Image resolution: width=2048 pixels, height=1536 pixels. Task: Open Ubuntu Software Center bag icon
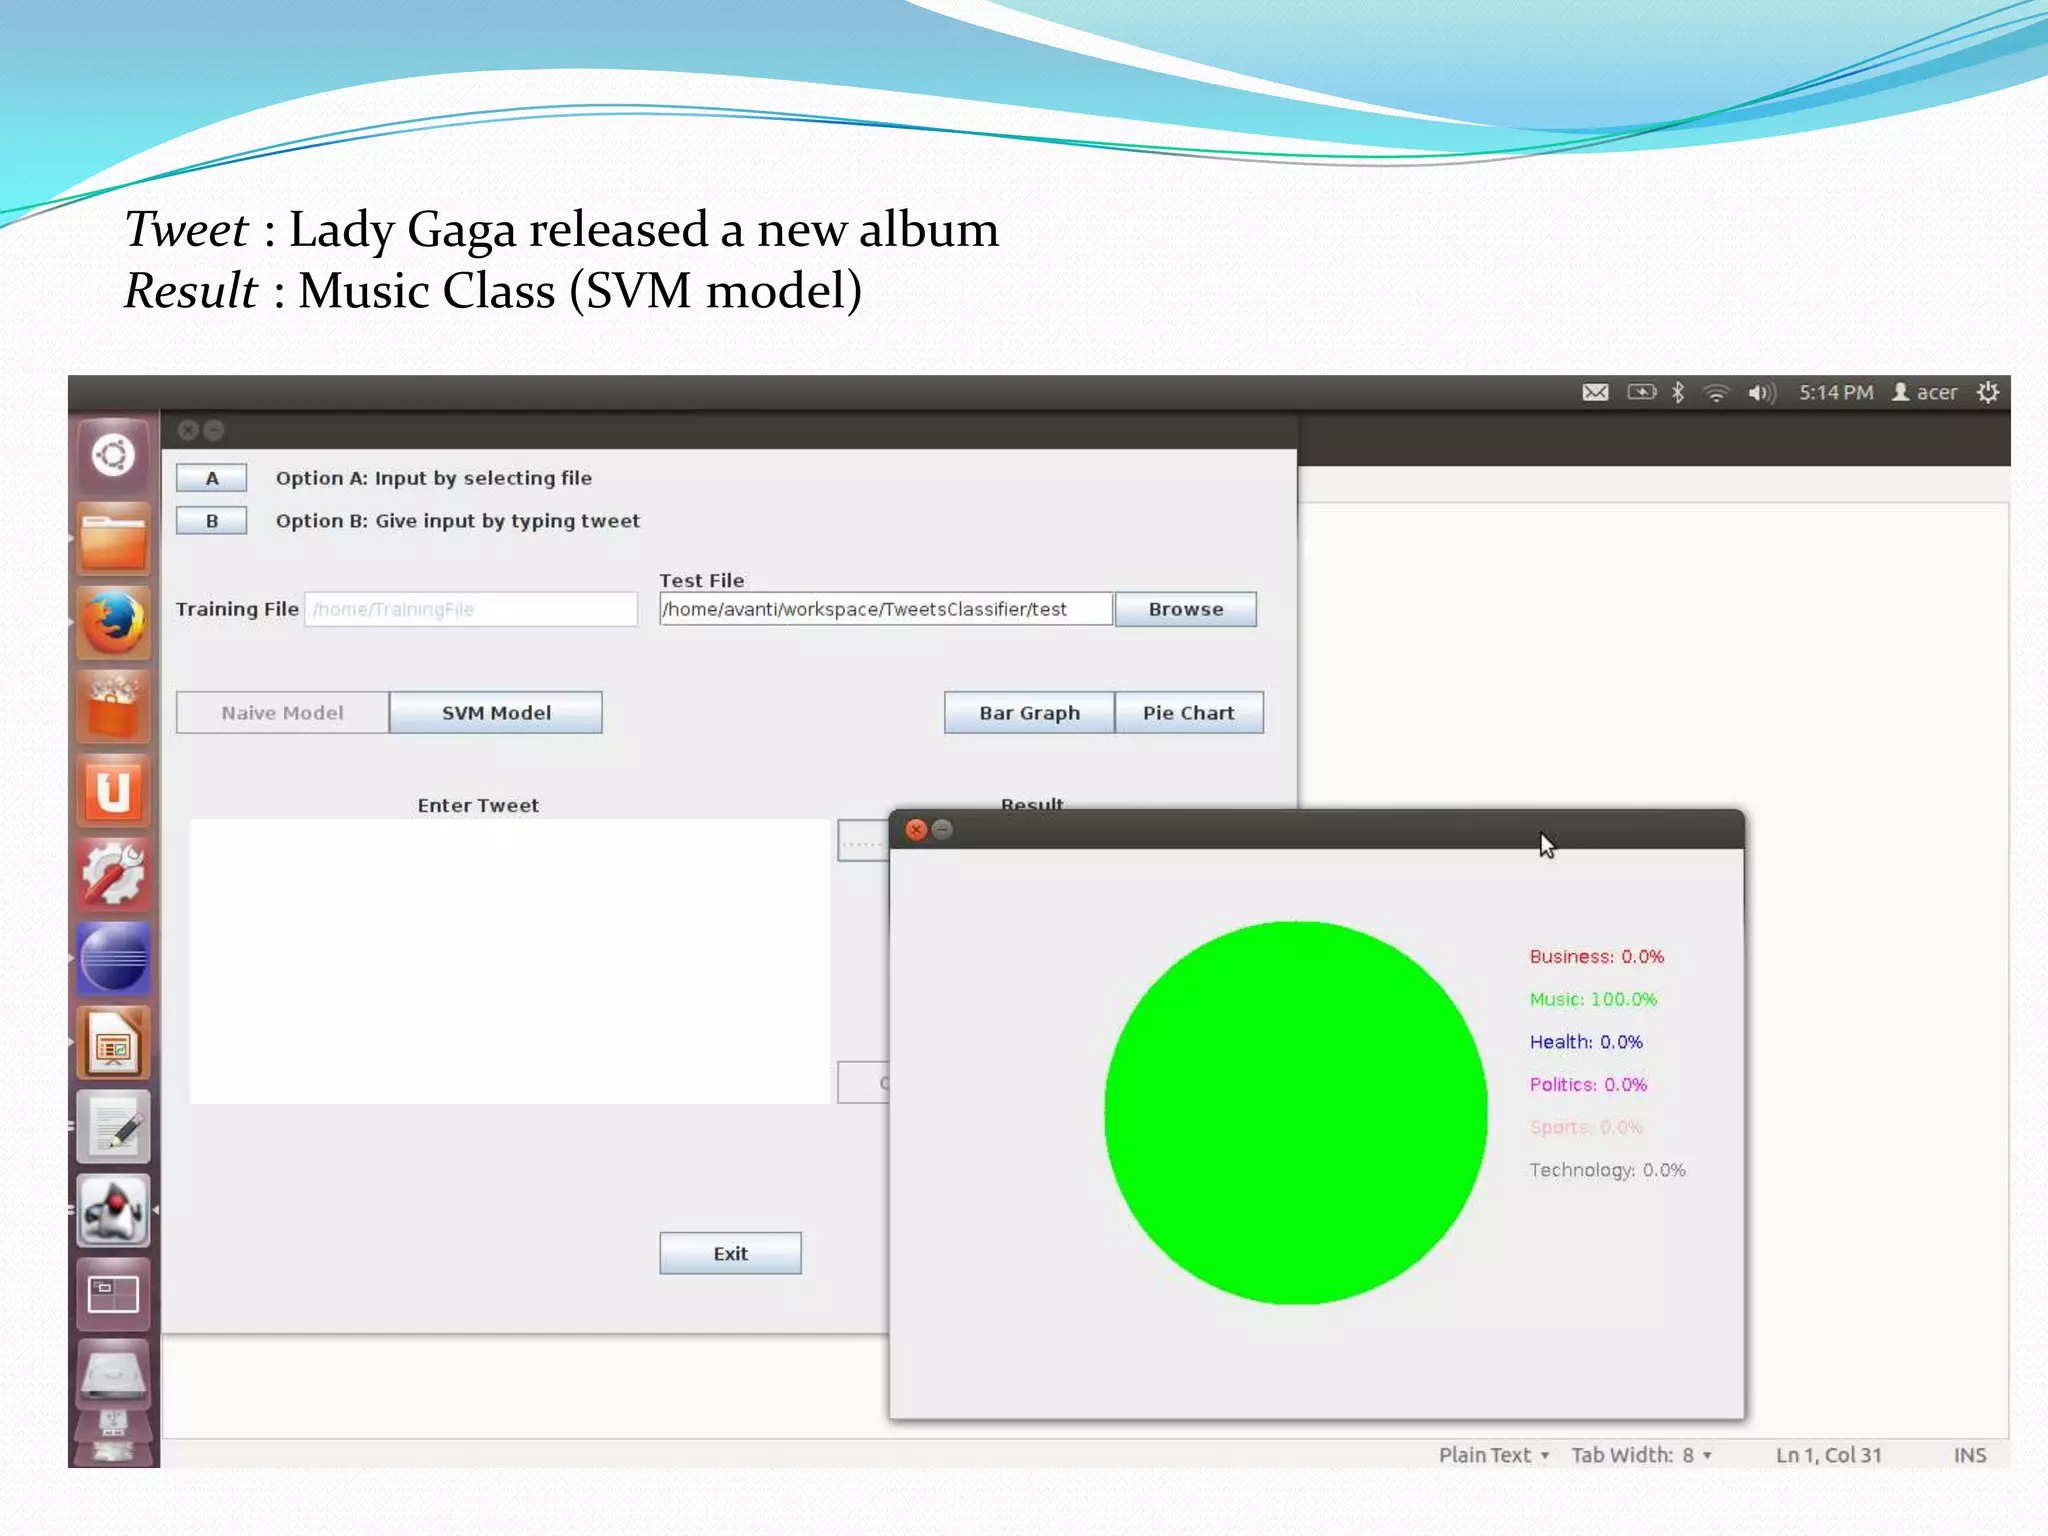tap(113, 707)
